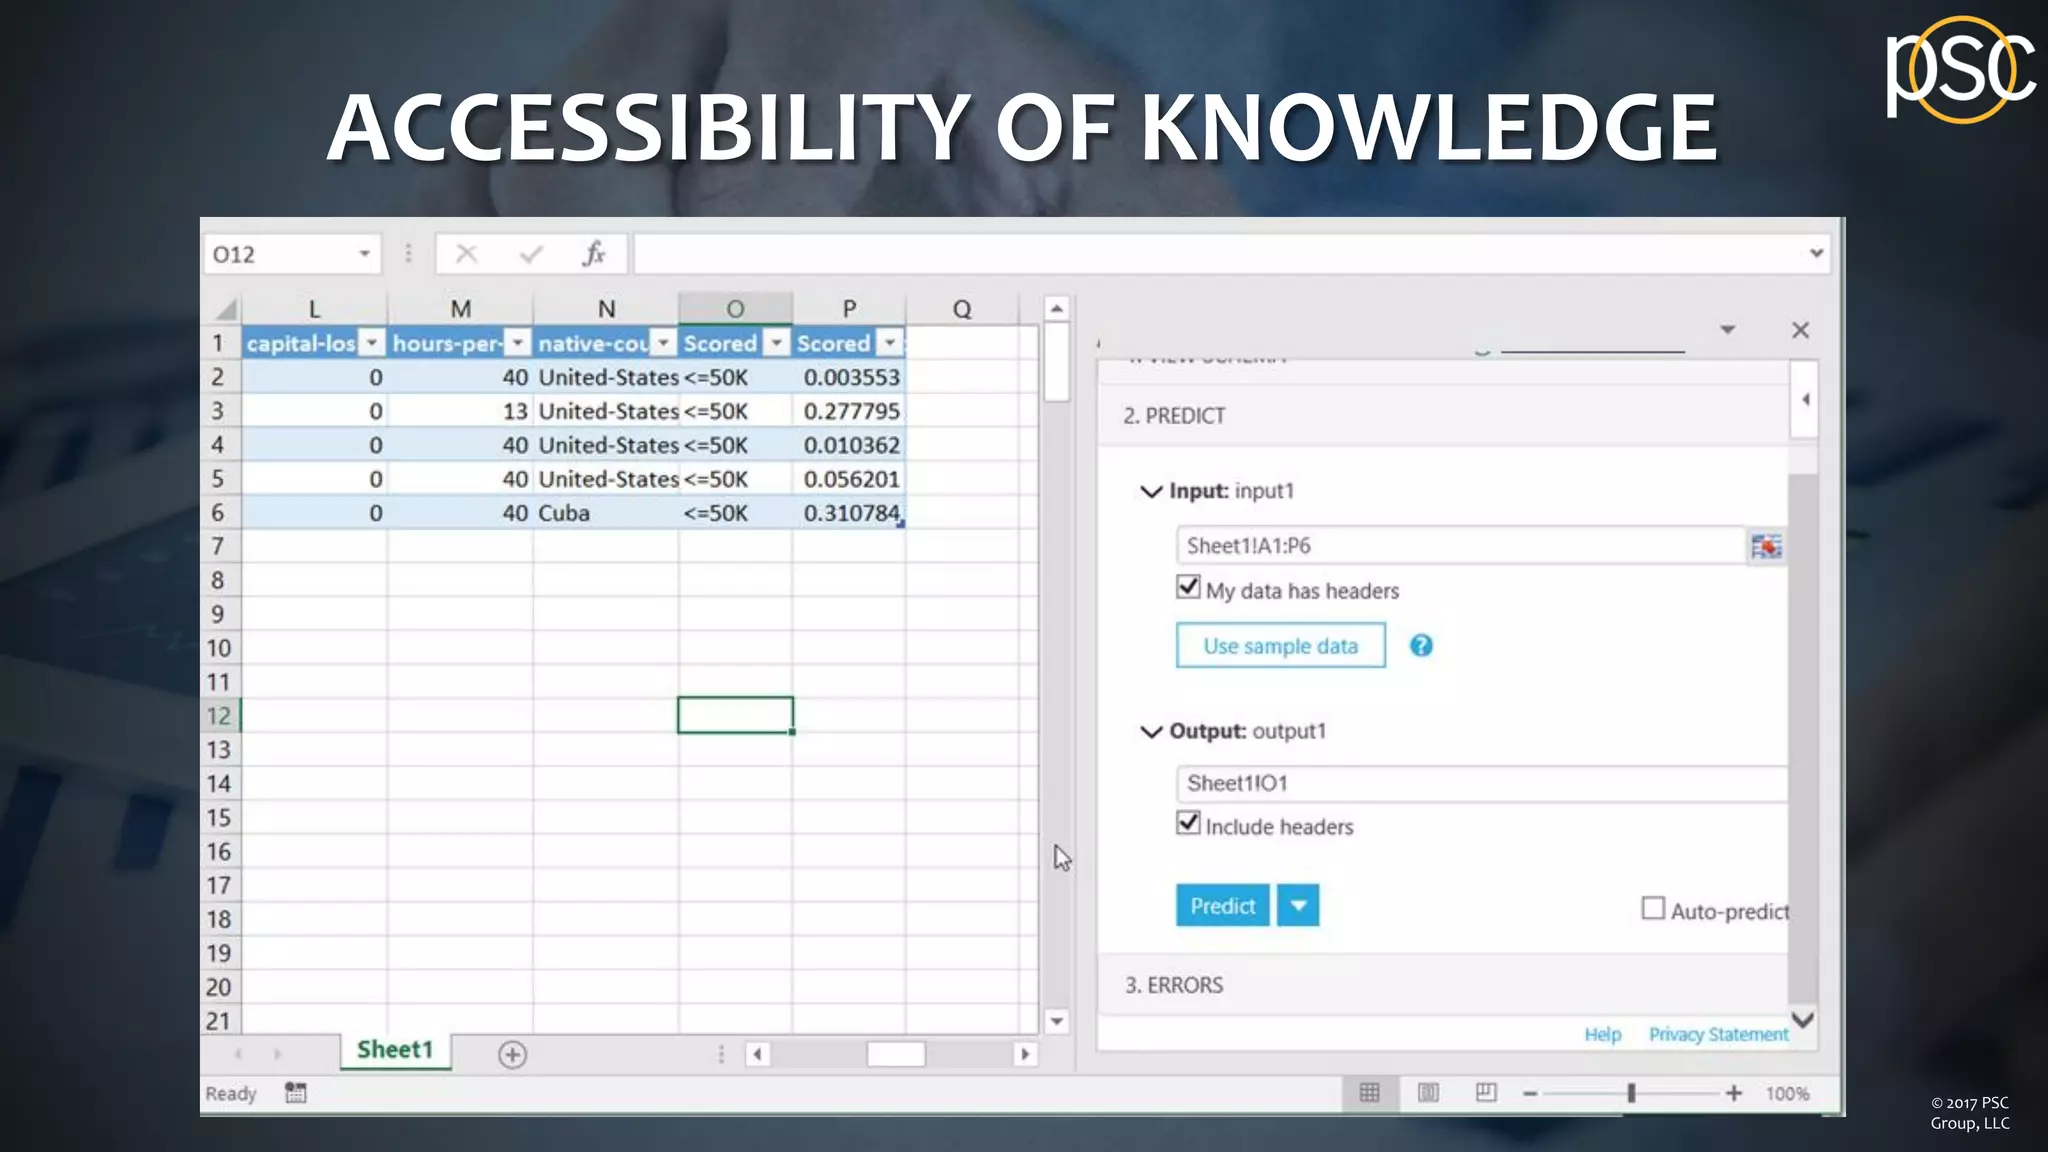Click the sheet scroll down arrow
This screenshot has height=1152, width=2048.
1056,1021
